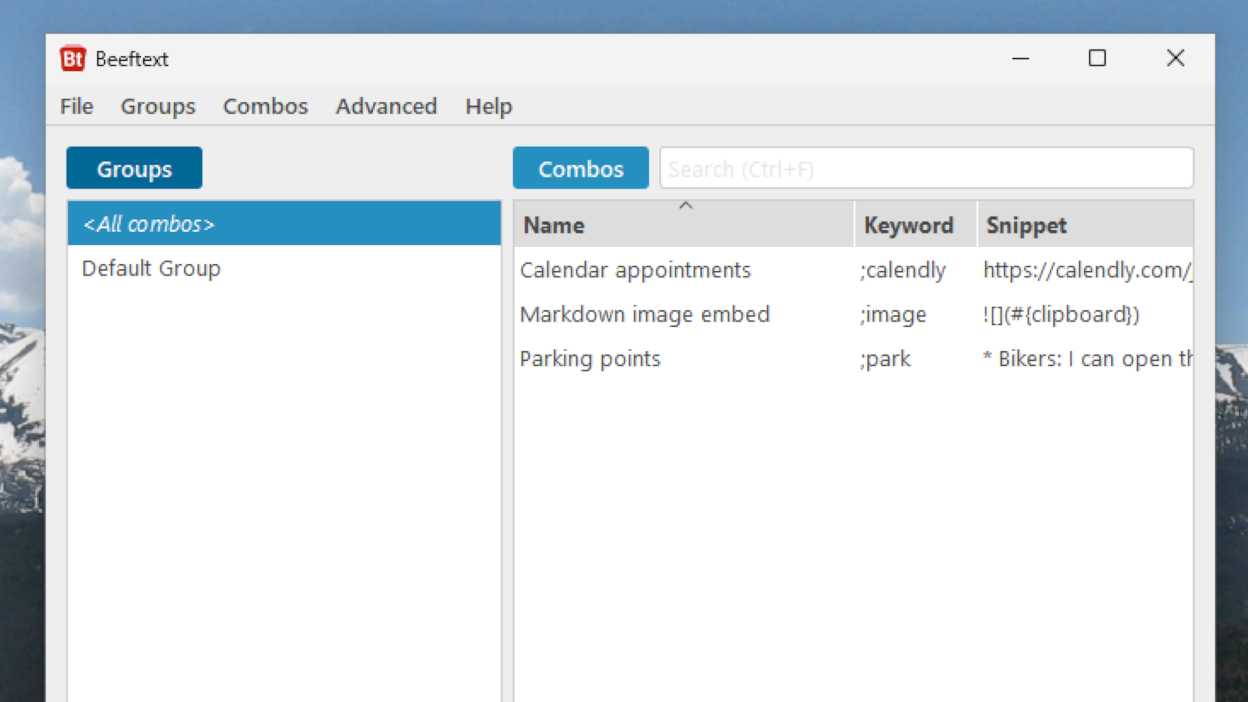Select the Parking points combo

590,358
